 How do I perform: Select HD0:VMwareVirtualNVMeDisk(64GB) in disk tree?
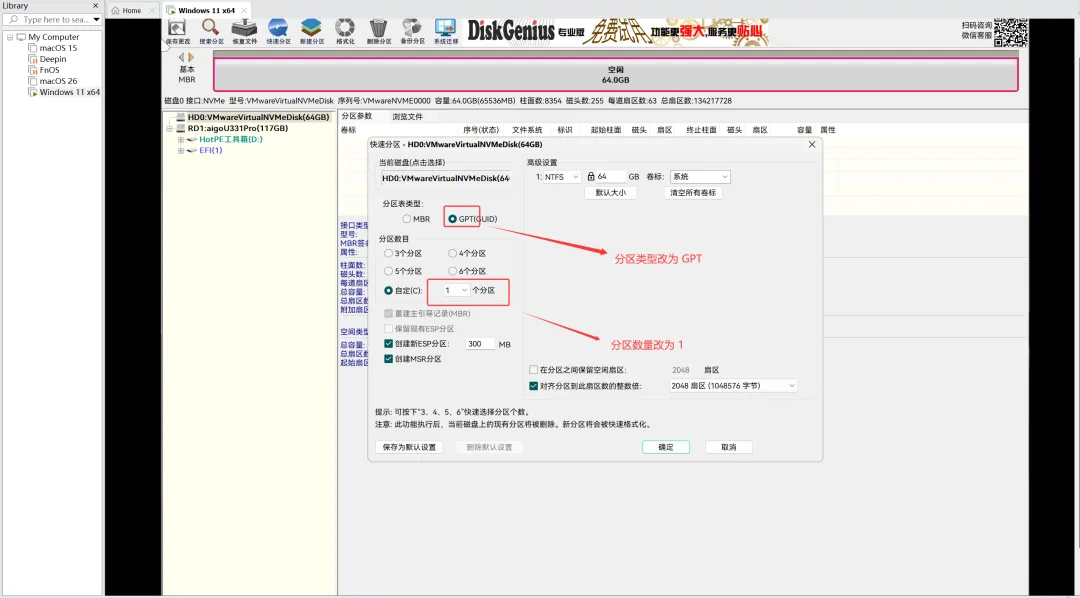258,117
